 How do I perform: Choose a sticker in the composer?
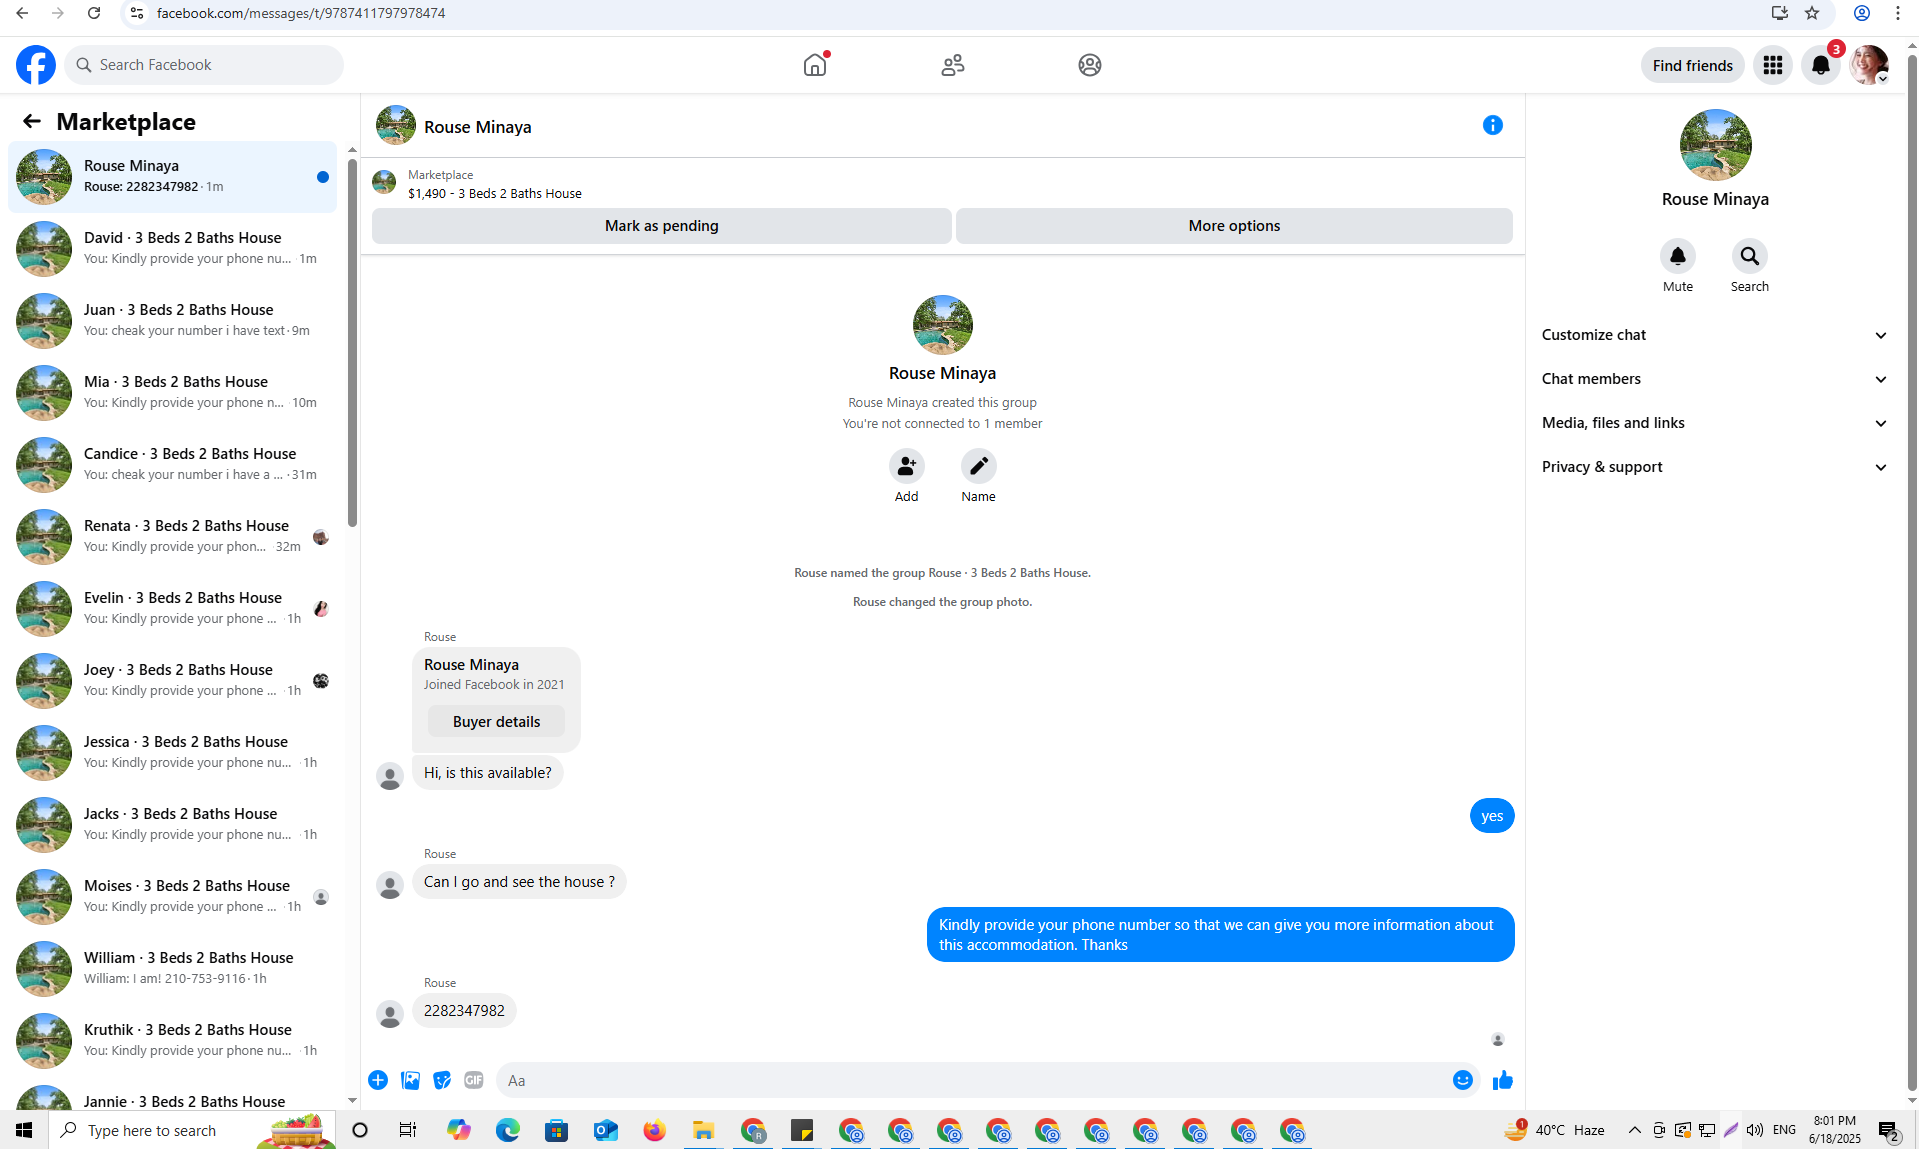442,1080
